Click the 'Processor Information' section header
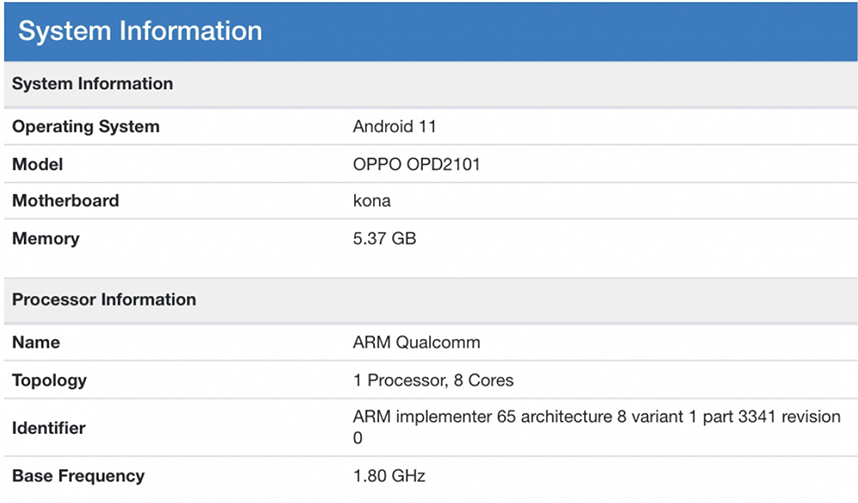The image size is (858, 503). click(104, 300)
